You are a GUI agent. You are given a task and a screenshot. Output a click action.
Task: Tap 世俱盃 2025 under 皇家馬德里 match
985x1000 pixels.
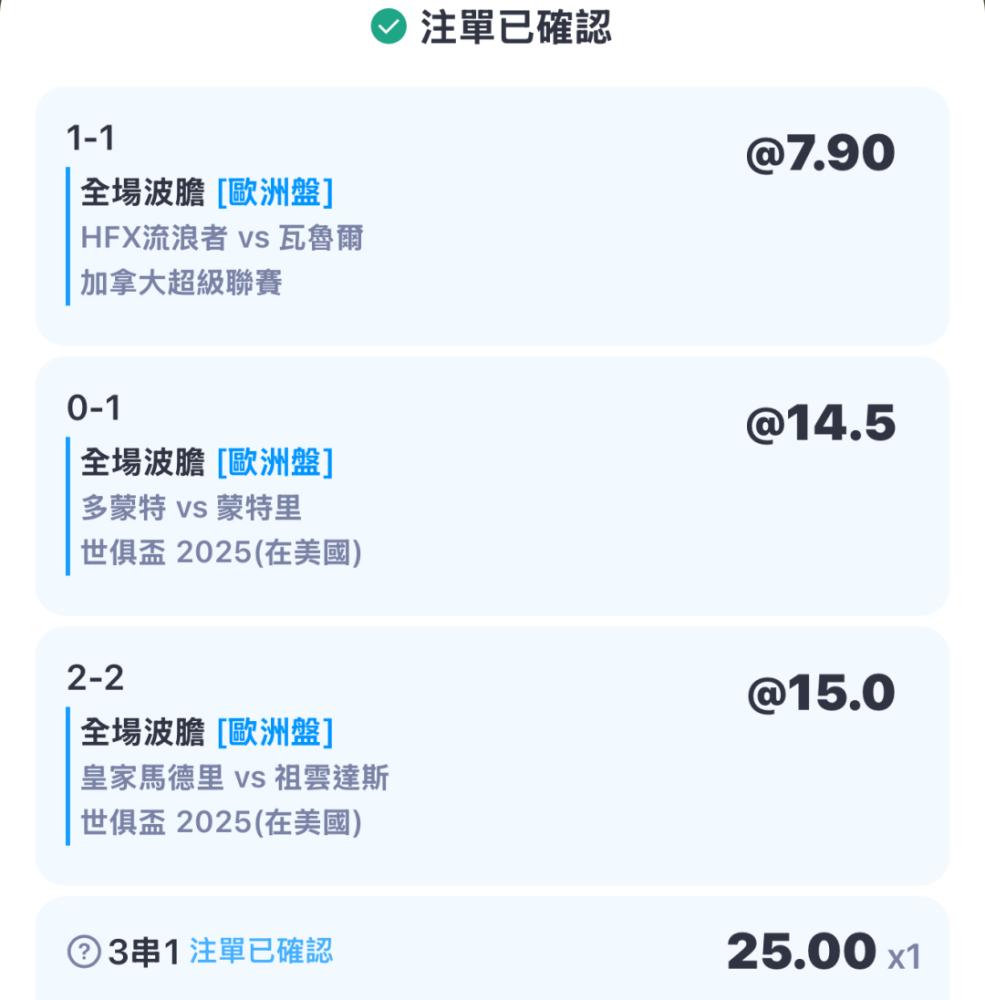pyautogui.click(x=221, y=822)
